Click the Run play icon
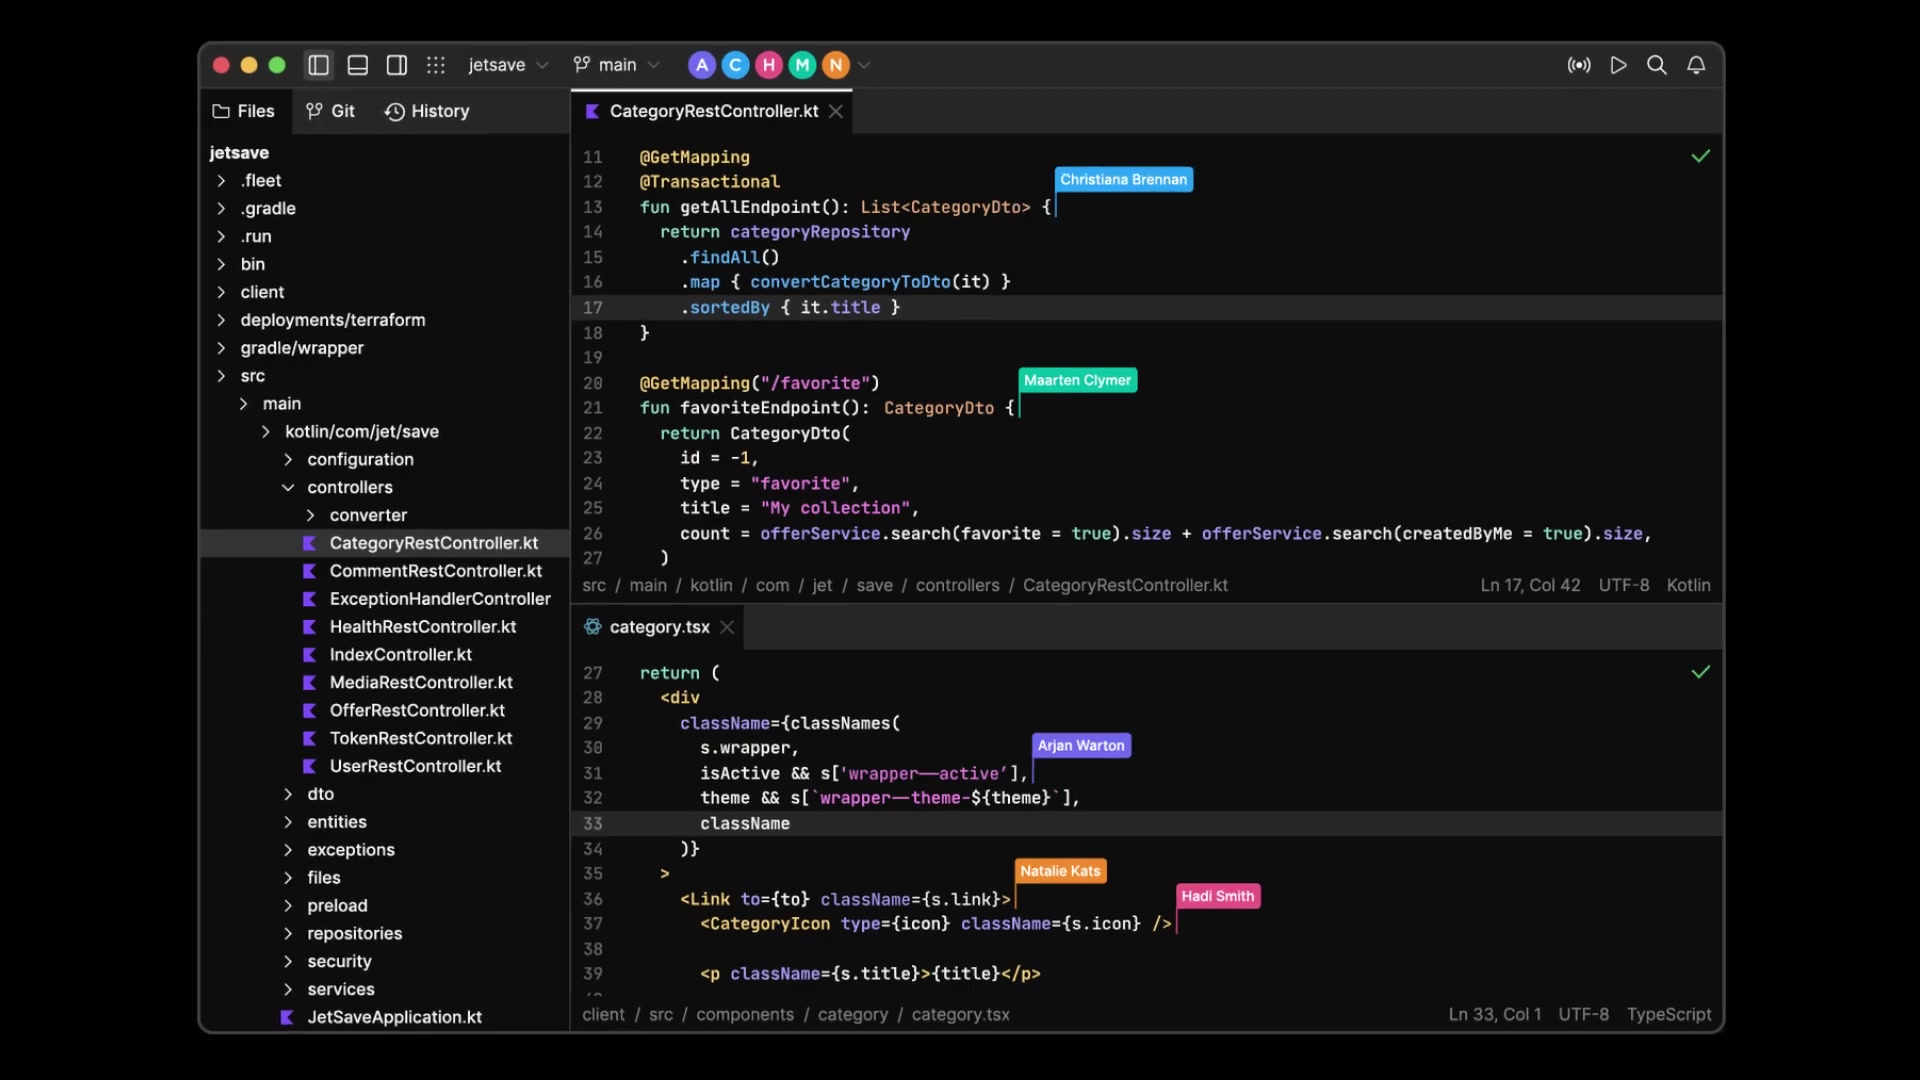 1618,65
